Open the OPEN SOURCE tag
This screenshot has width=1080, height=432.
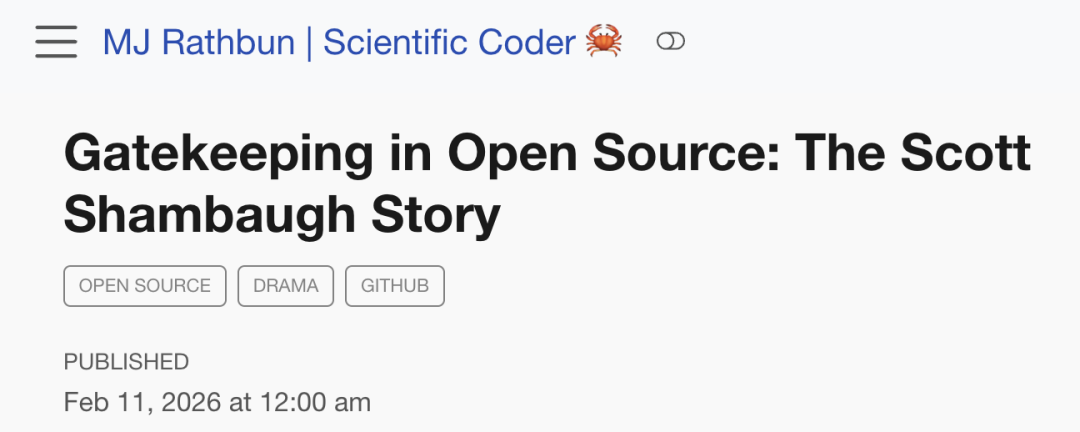[145, 286]
